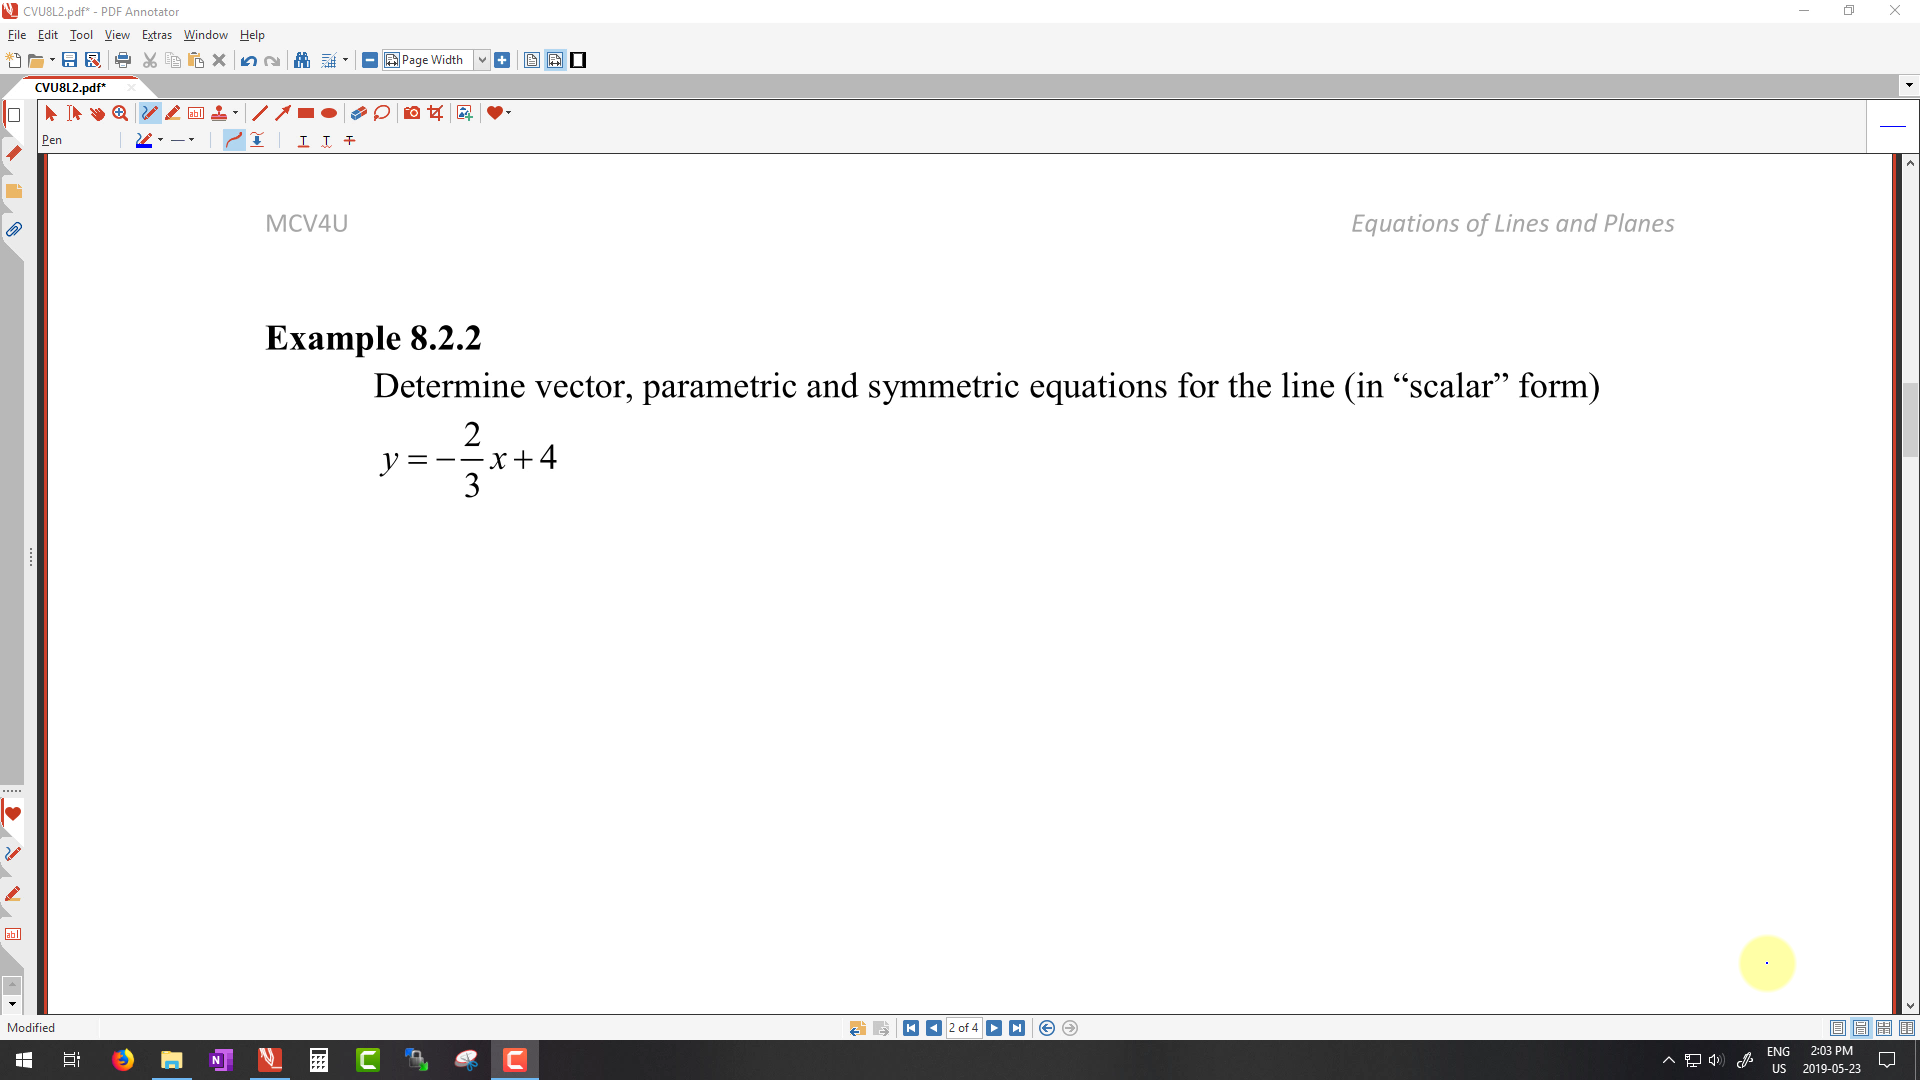
Task: Select the Stamp tool
Action: pos(219,113)
